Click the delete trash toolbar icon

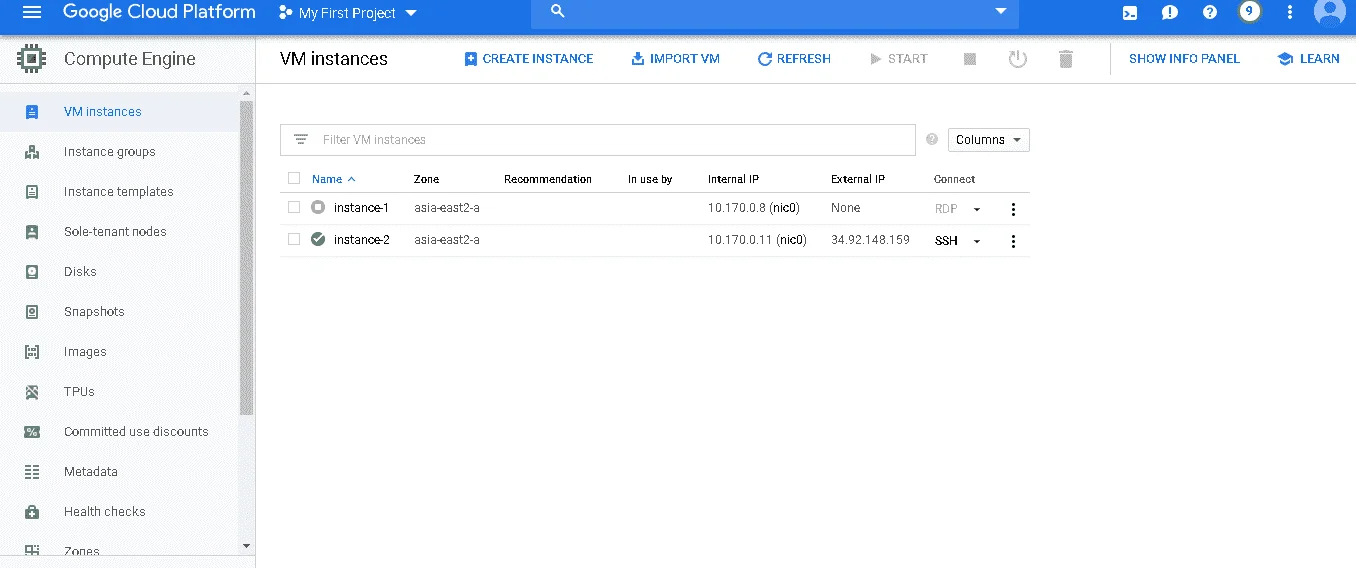pos(1066,59)
